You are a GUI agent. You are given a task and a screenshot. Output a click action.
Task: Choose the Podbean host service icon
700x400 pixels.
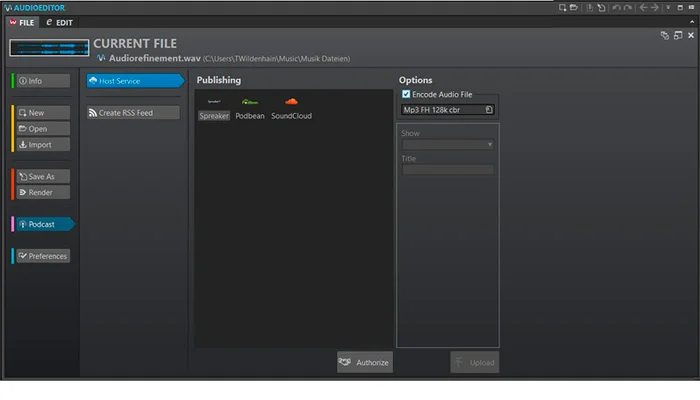pos(249,102)
